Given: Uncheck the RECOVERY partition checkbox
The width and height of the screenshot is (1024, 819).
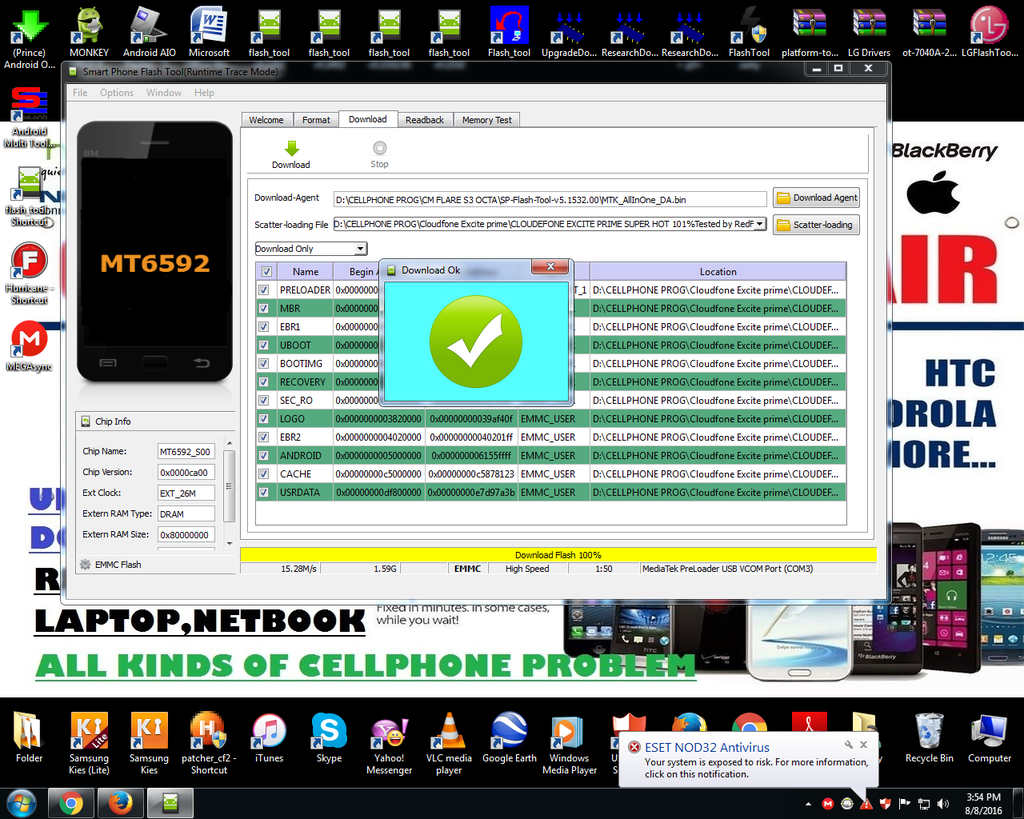Looking at the screenshot, I should pyautogui.click(x=264, y=382).
